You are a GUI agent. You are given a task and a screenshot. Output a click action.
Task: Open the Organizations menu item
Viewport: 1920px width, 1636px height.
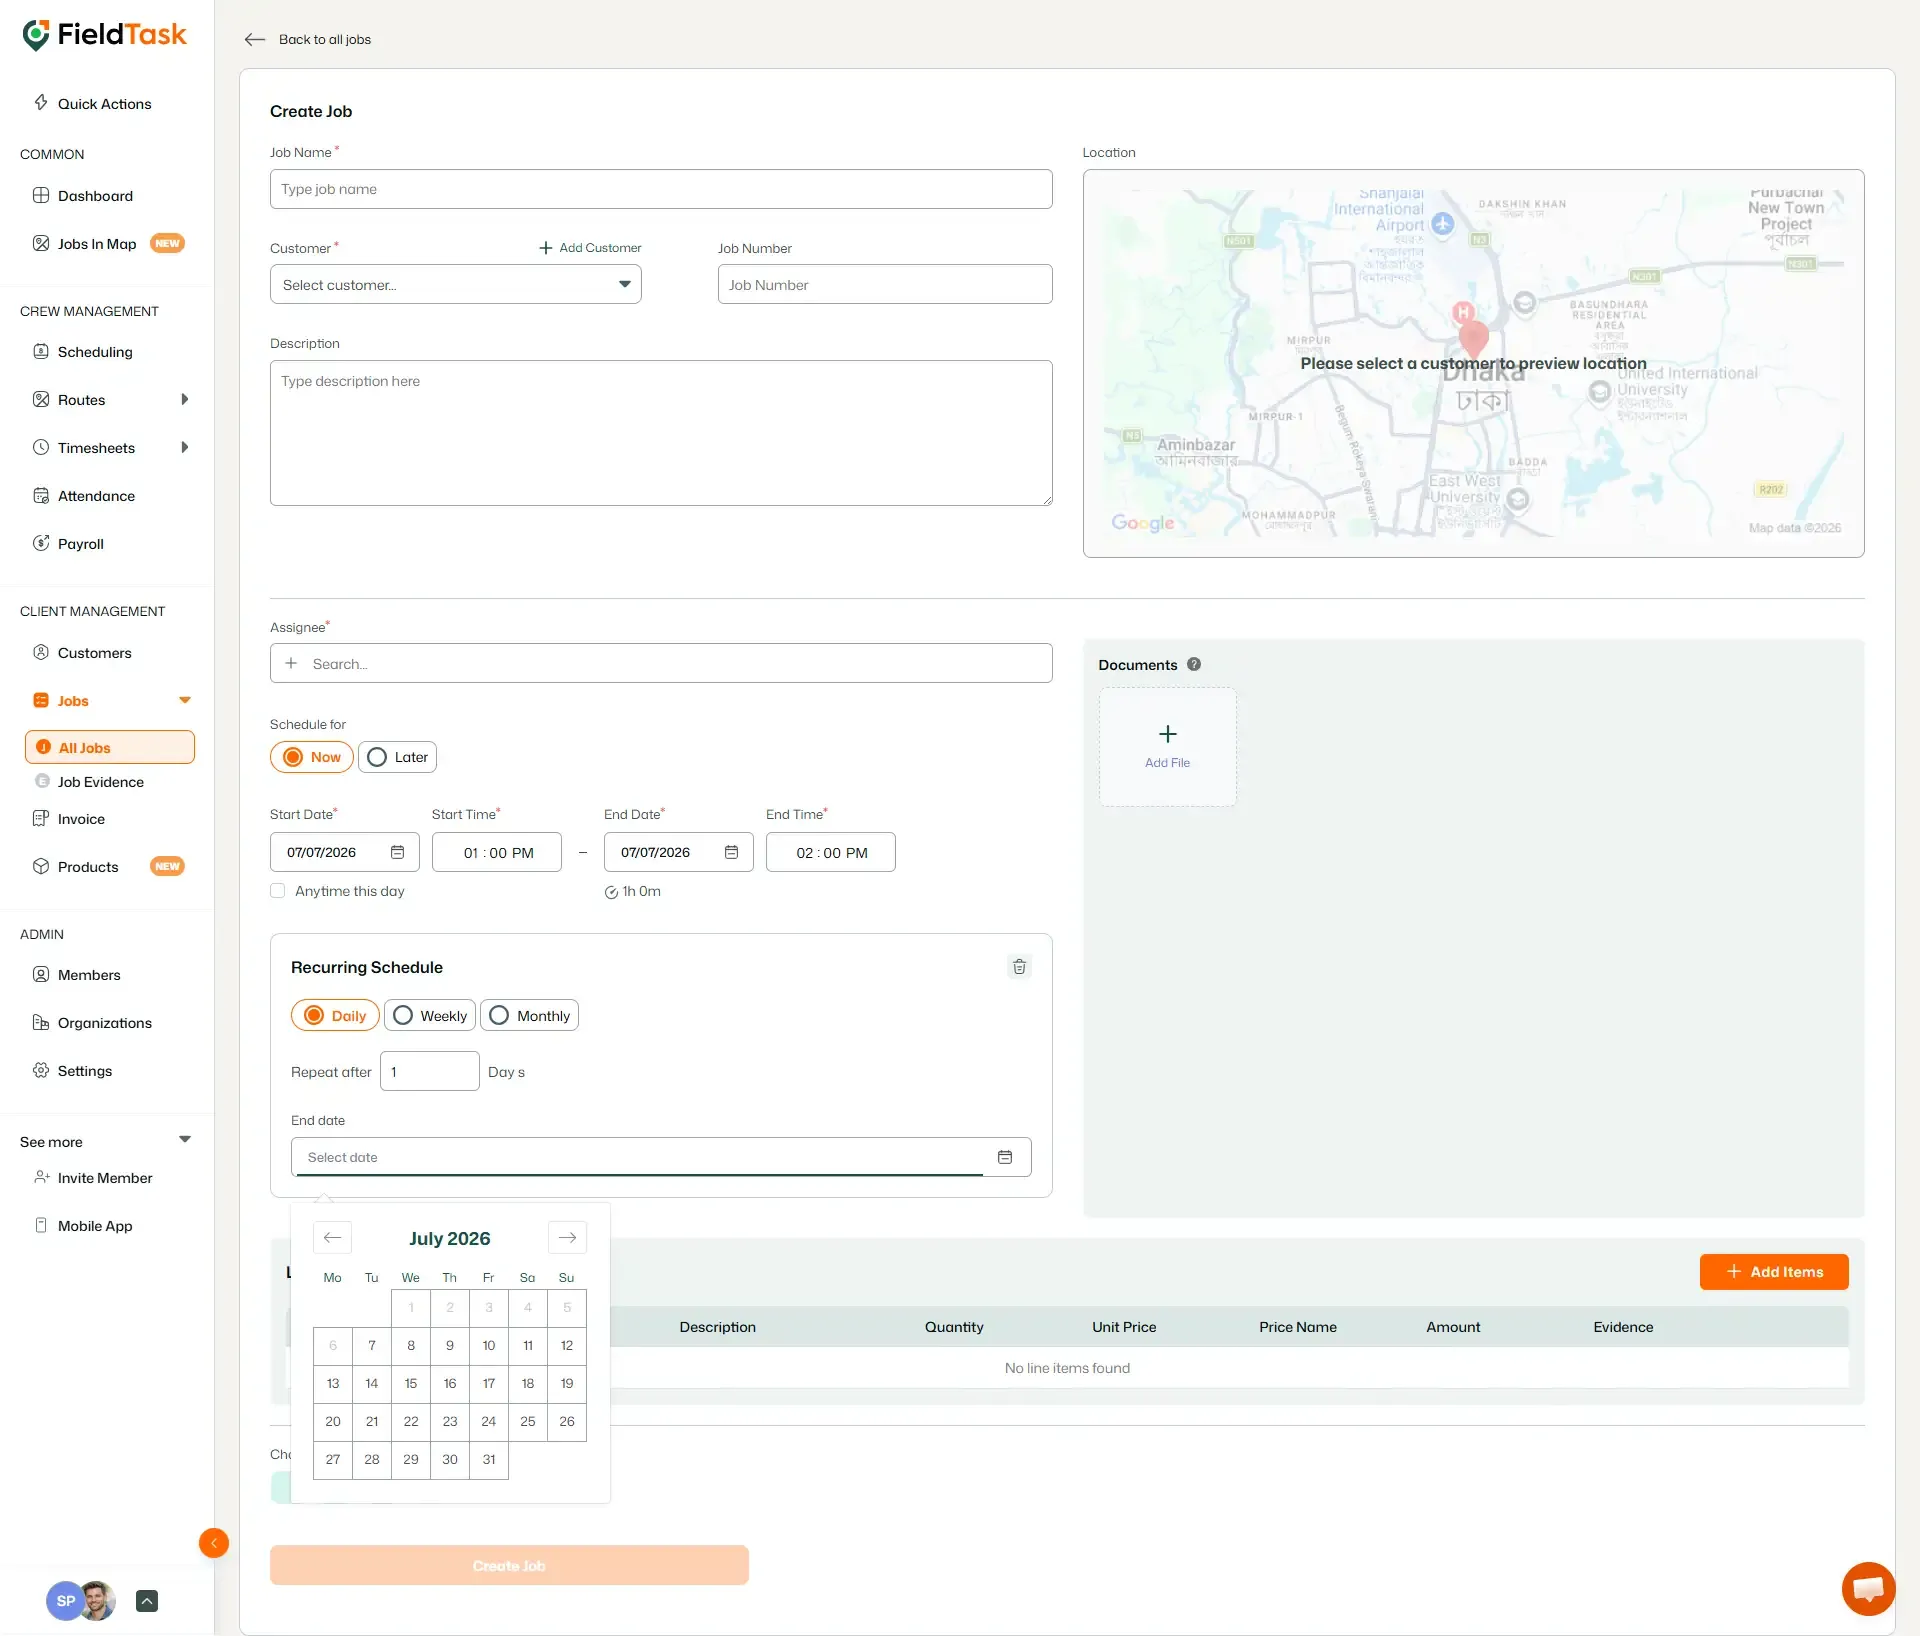point(107,1022)
